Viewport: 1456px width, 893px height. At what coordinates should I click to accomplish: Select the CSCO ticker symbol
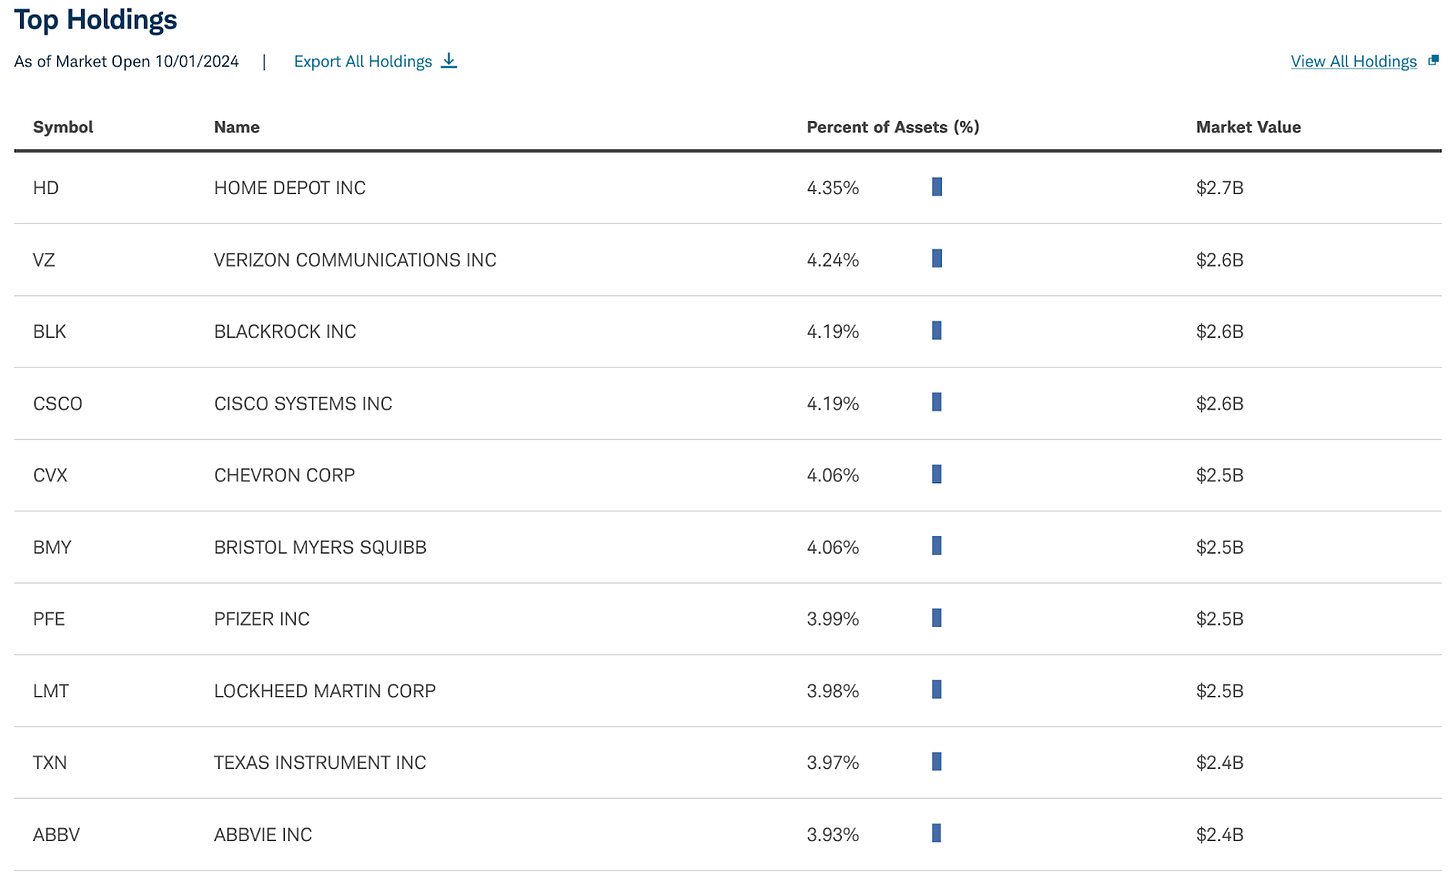(58, 404)
